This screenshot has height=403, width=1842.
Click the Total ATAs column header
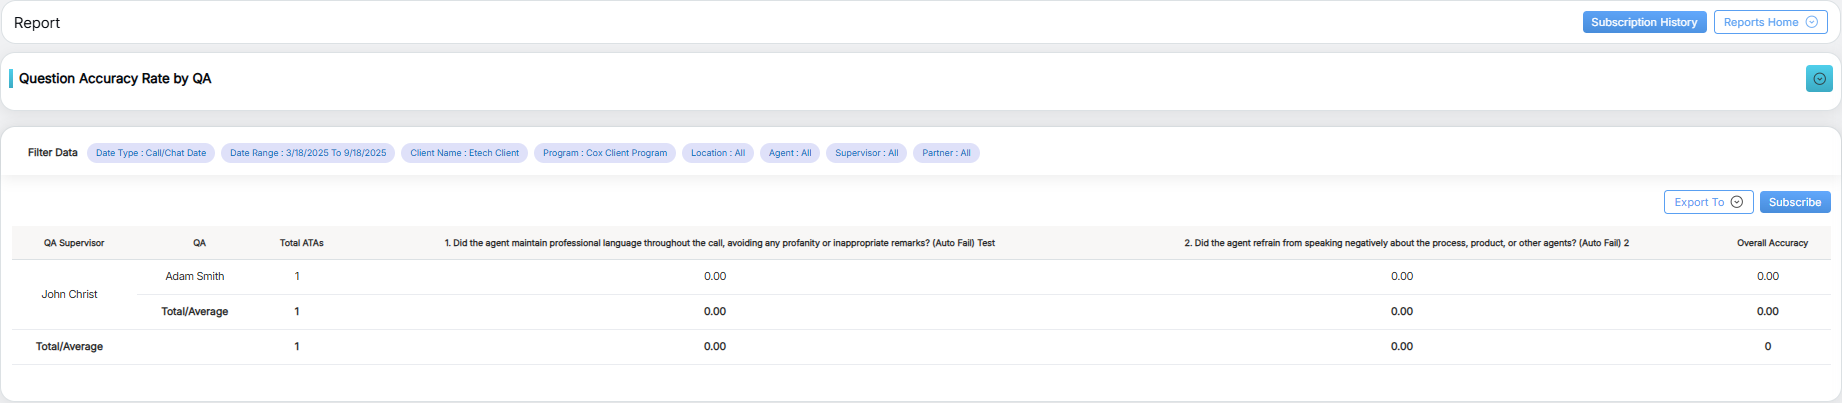[301, 243]
